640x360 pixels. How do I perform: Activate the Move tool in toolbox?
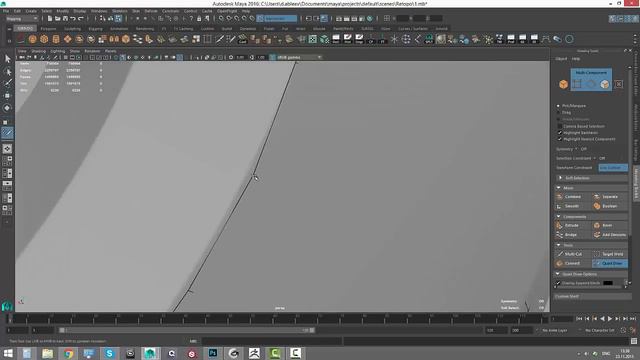click(7, 96)
